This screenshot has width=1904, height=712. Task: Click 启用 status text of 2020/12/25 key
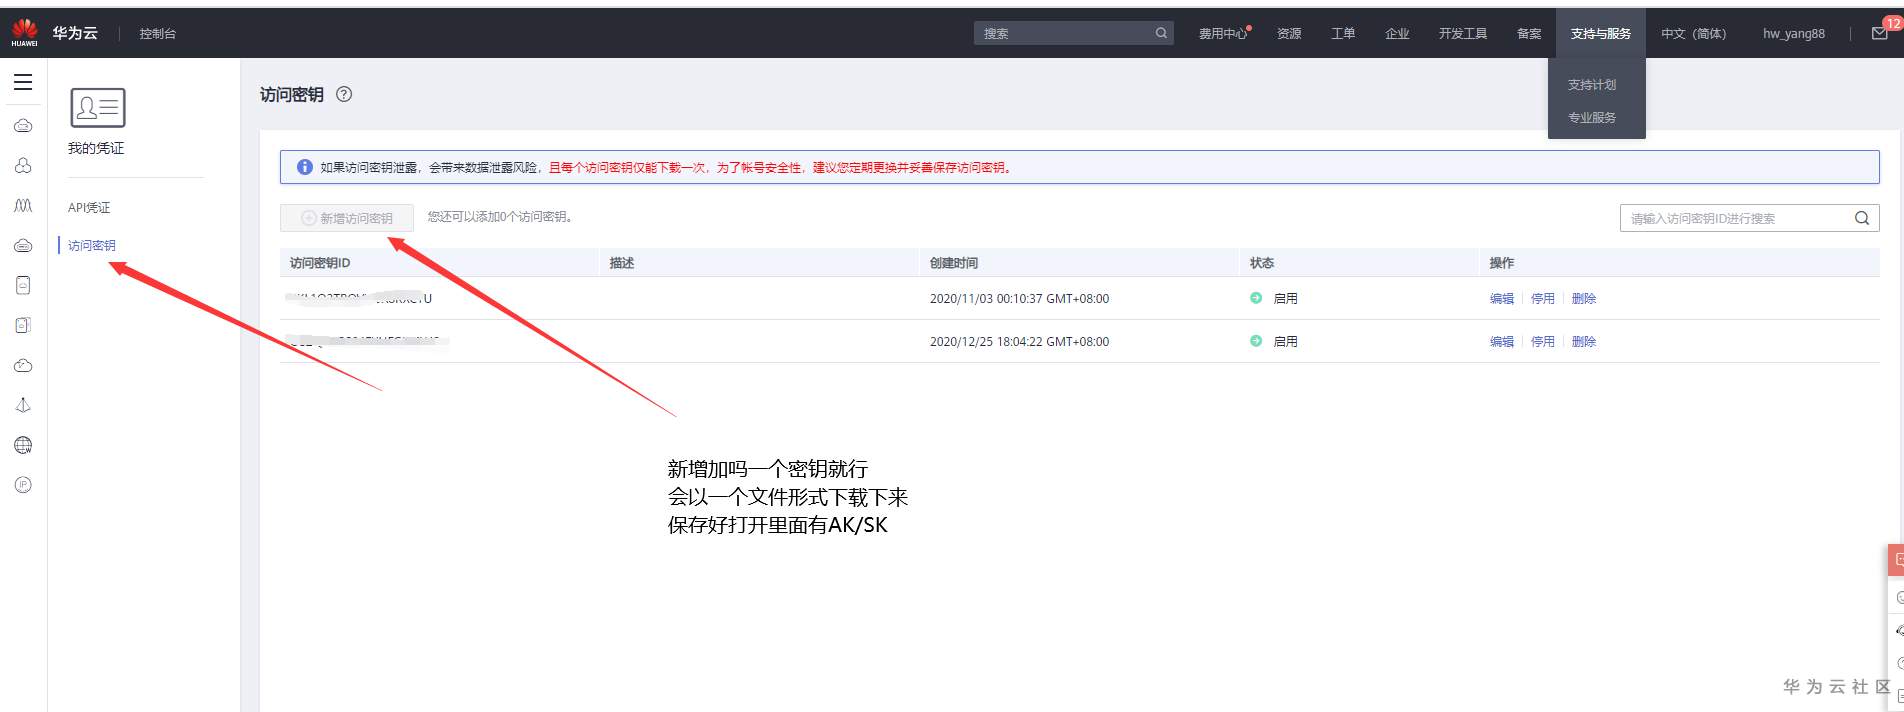click(x=1286, y=341)
